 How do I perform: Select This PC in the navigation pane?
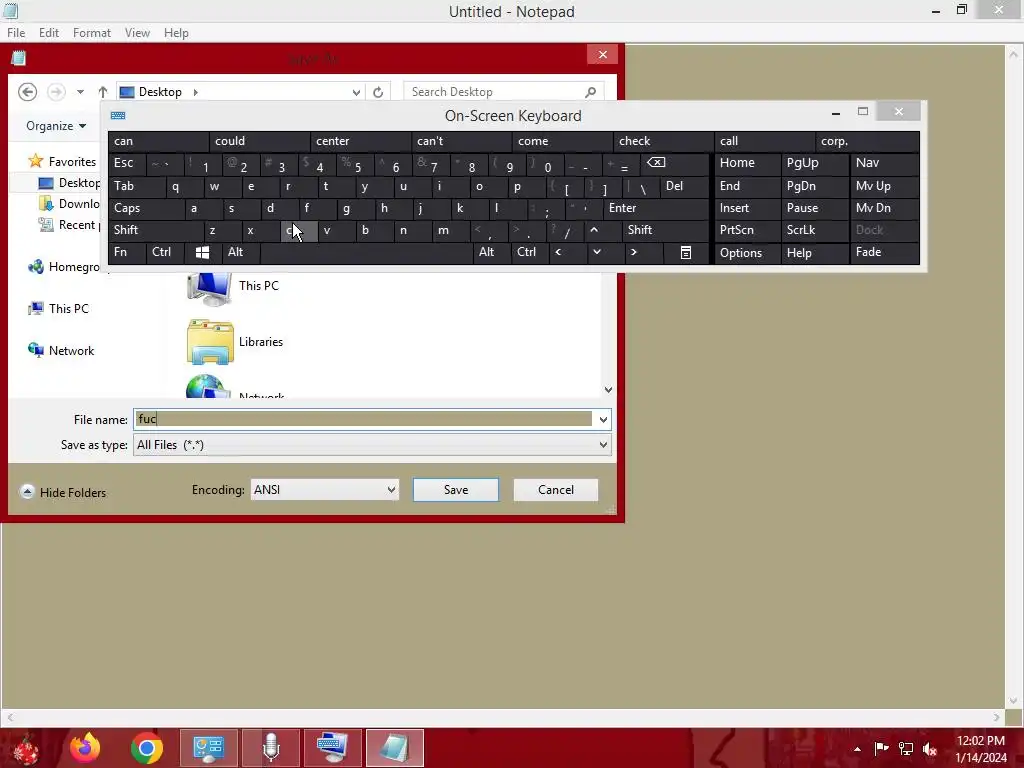coord(59,308)
